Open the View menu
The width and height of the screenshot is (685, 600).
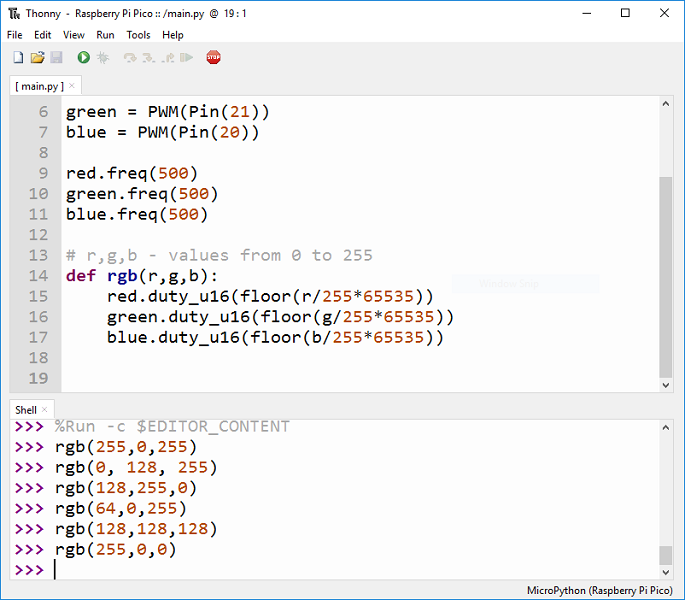(x=74, y=35)
